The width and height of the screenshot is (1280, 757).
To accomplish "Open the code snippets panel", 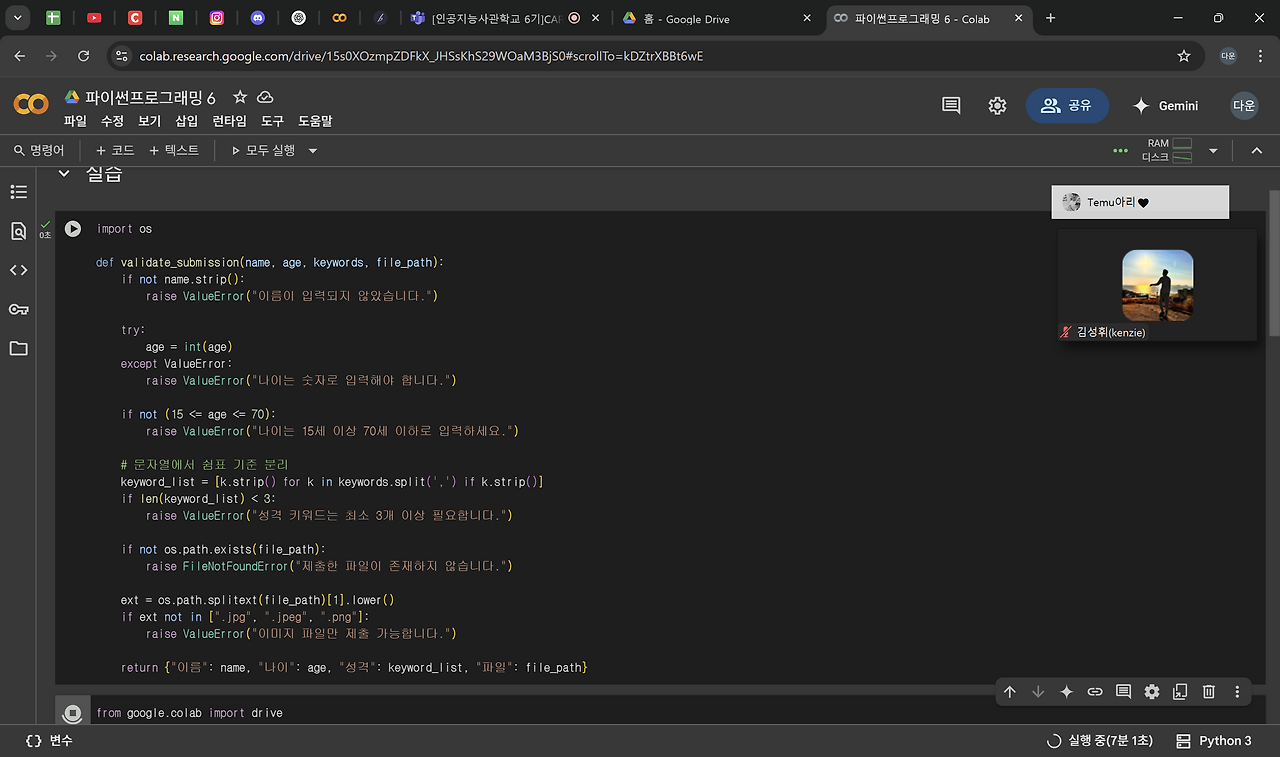I will click(x=18, y=269).
